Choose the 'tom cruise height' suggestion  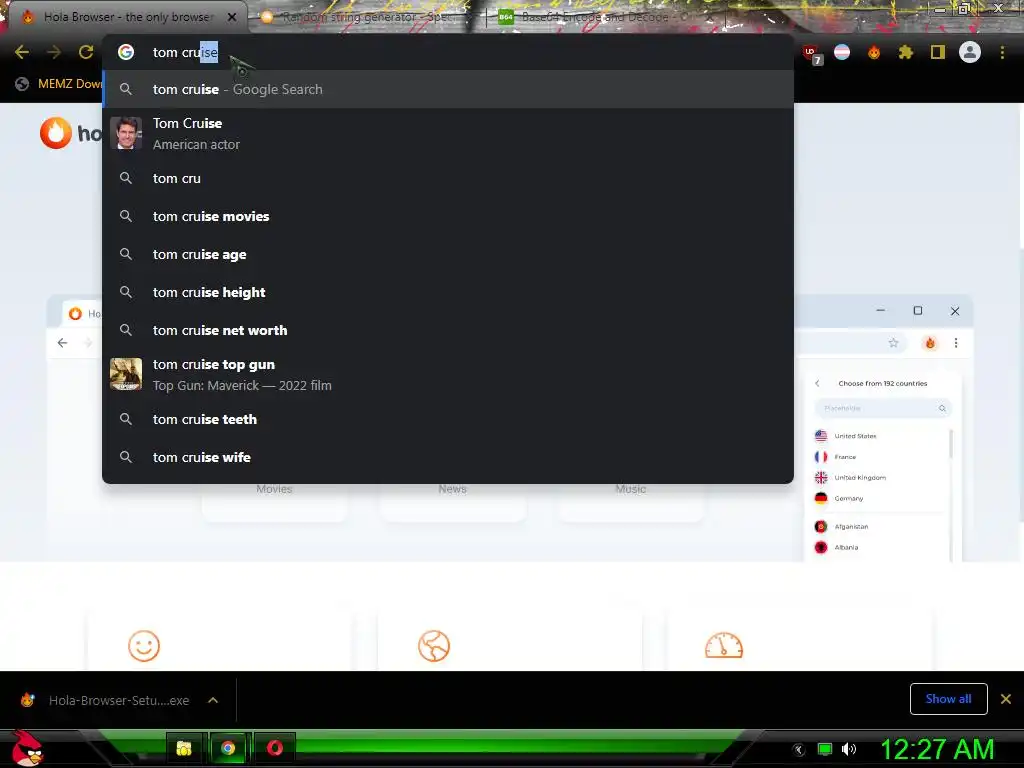448,292
